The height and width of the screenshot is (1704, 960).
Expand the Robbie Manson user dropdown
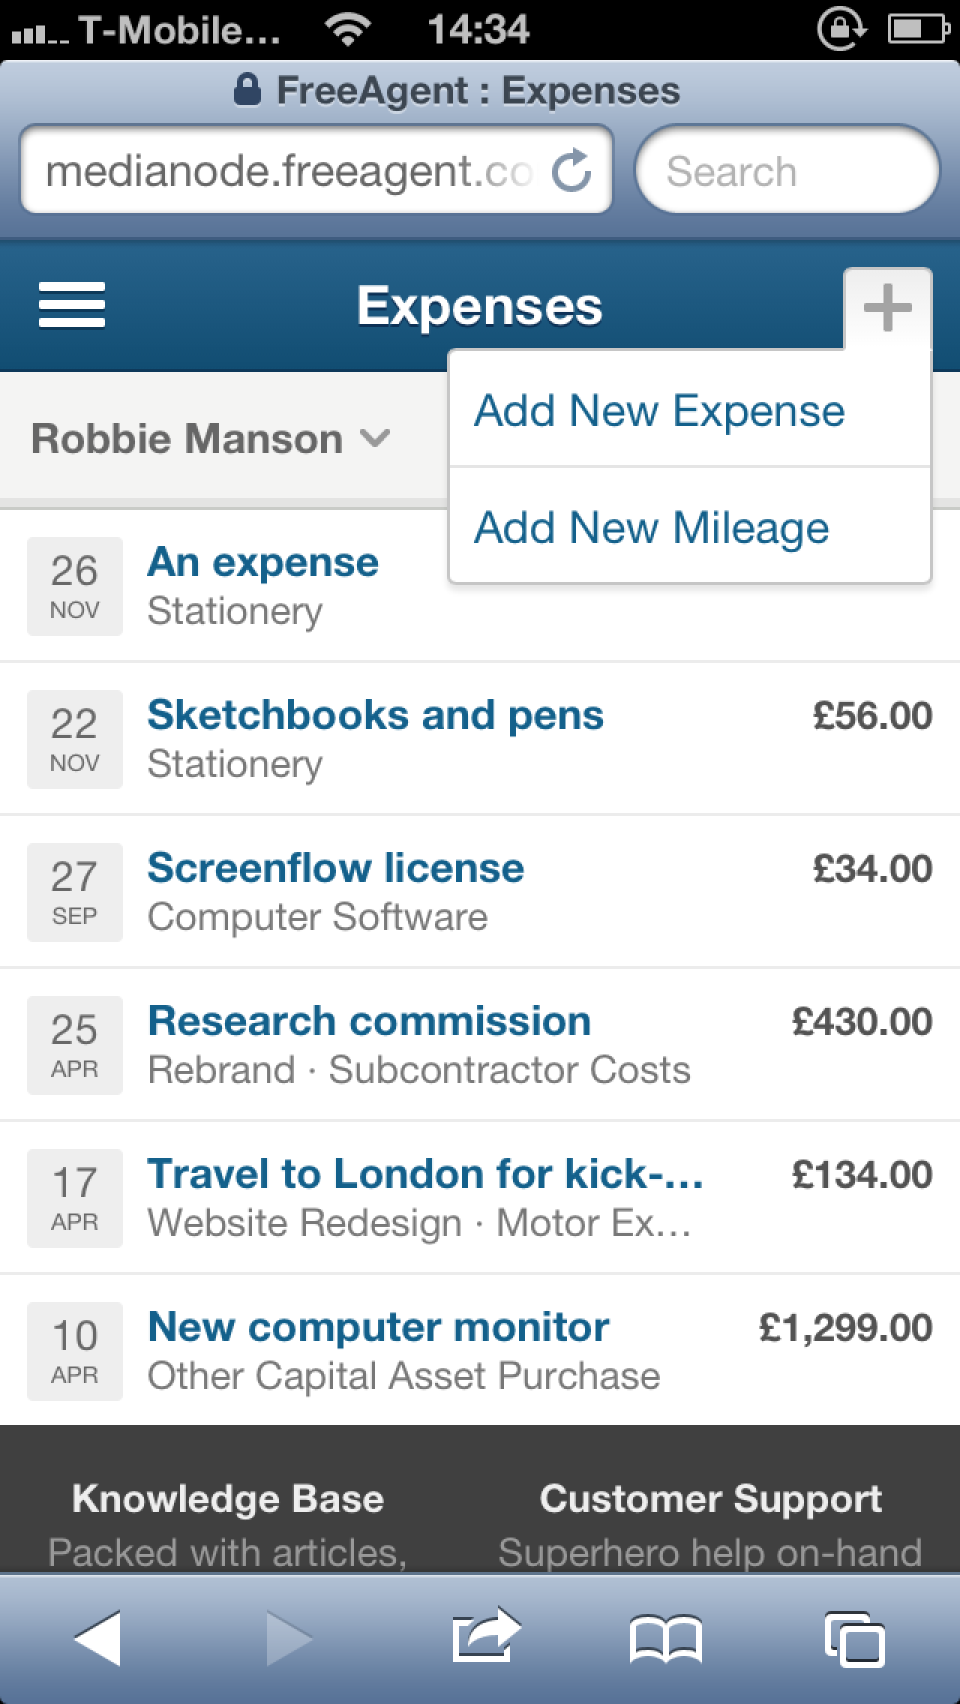211,439
